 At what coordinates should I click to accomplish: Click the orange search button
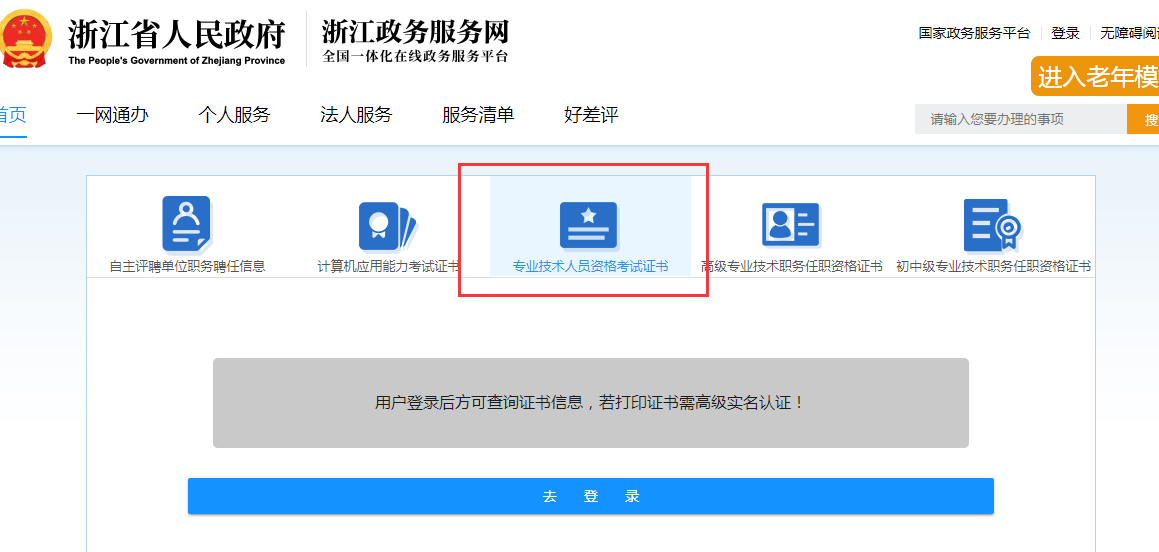coord(1143,119)
